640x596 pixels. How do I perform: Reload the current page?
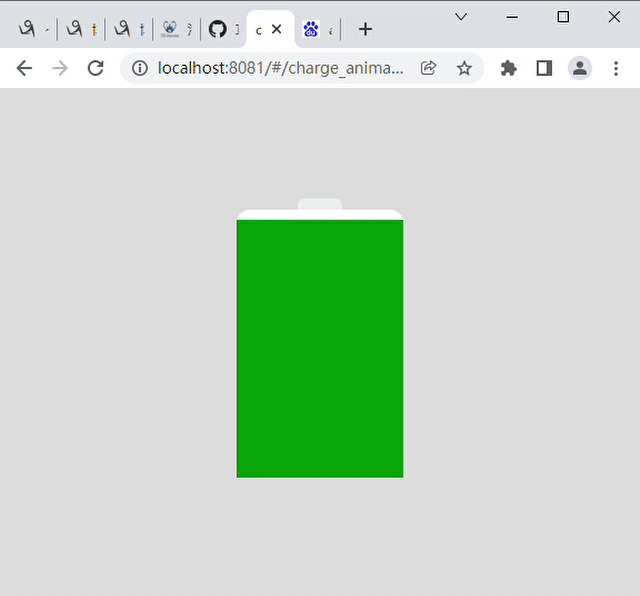96,68
